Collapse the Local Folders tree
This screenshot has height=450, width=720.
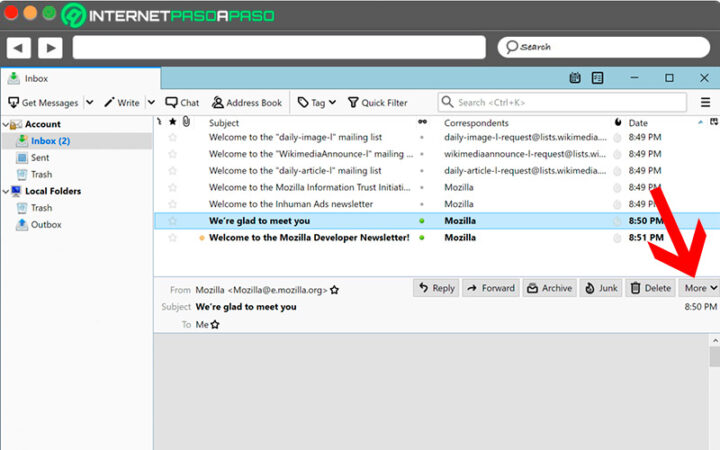[5, 191]
